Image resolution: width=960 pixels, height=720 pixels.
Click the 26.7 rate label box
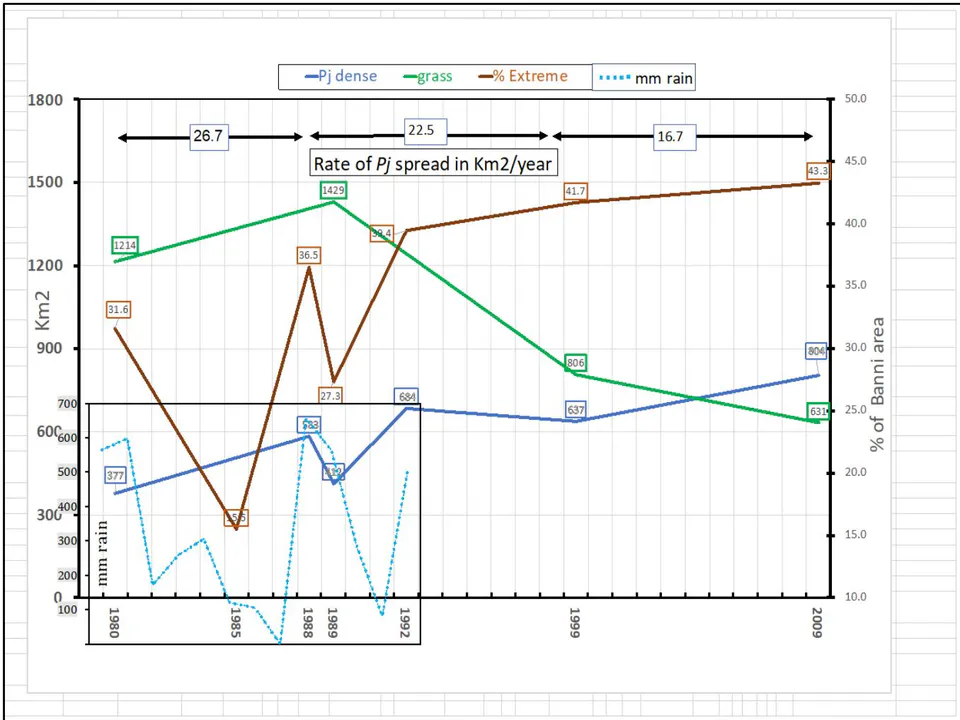click(209, 136)
